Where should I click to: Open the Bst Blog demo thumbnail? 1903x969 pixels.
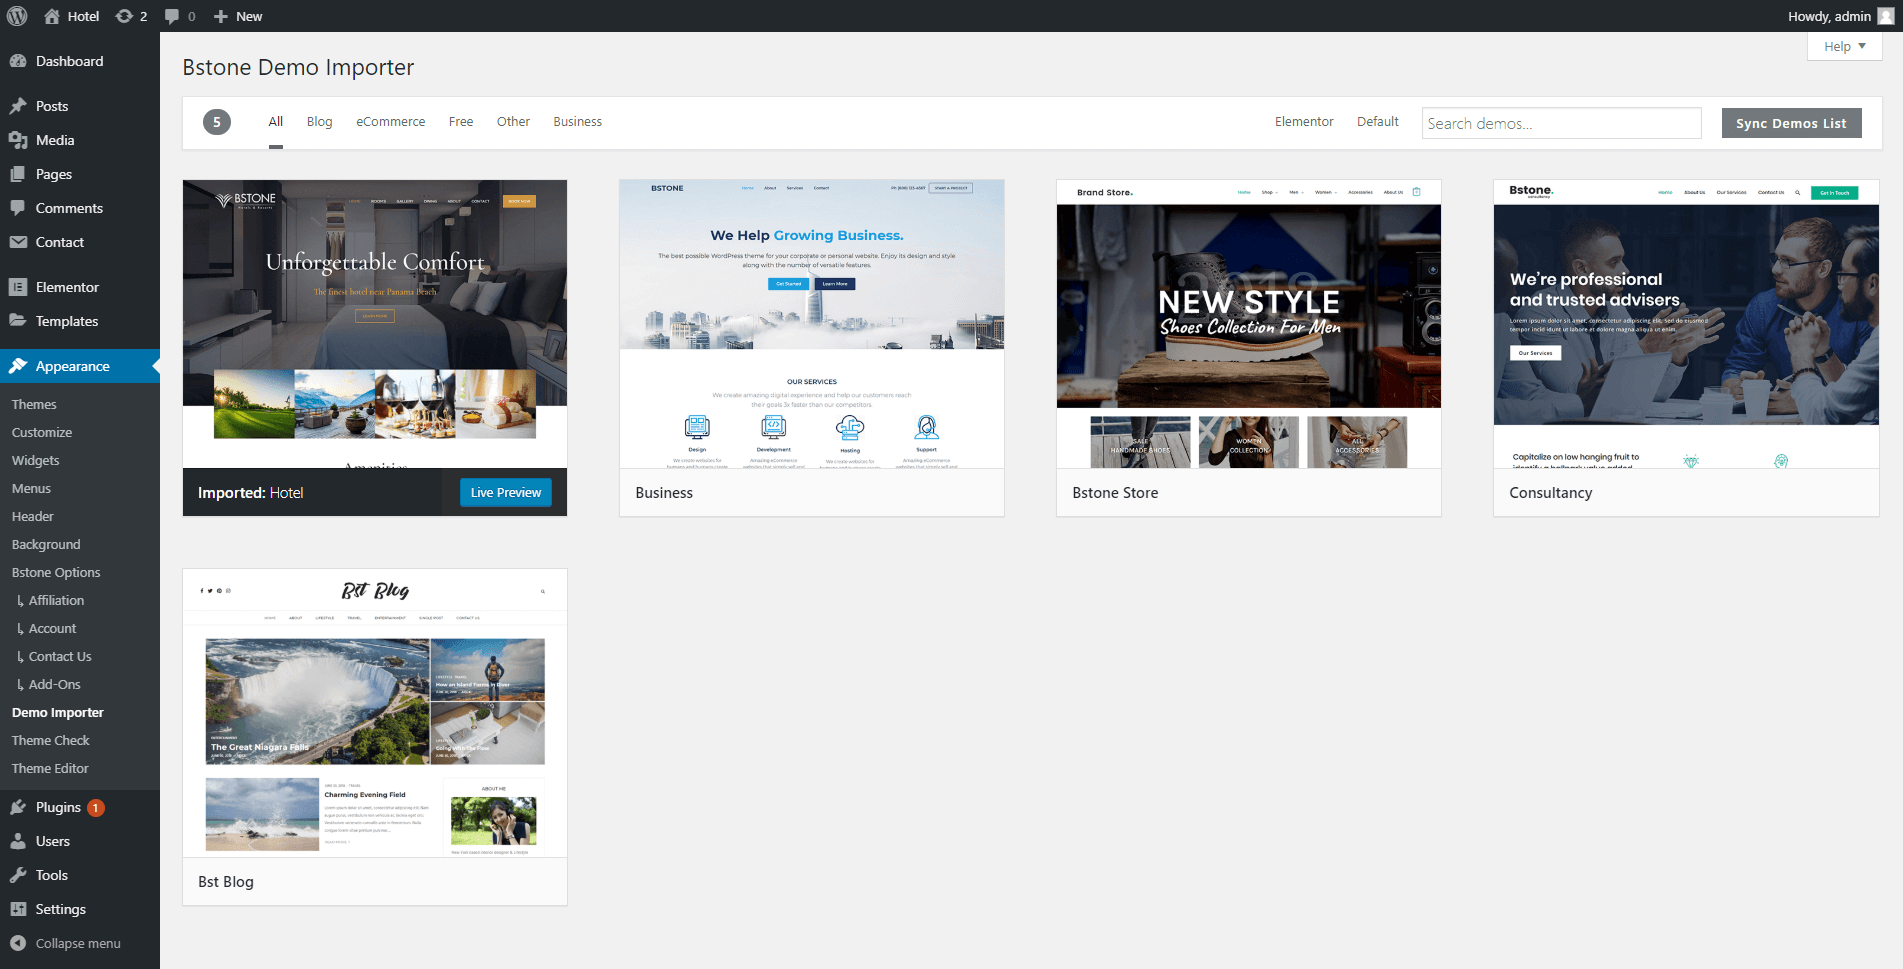[375, 713]
